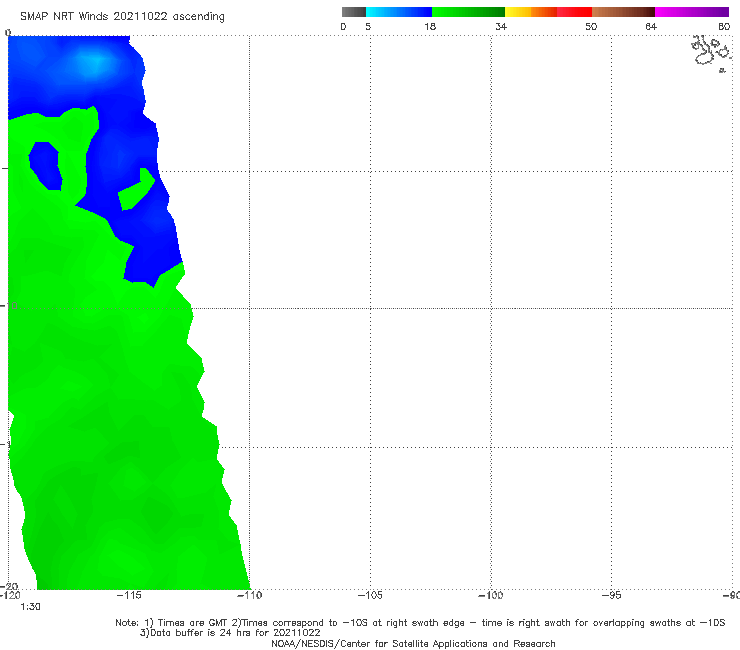The height and width of the screenshot is (650, 740).
Task: Click the gray segment of the color bar
Action: tap(354, 12)
